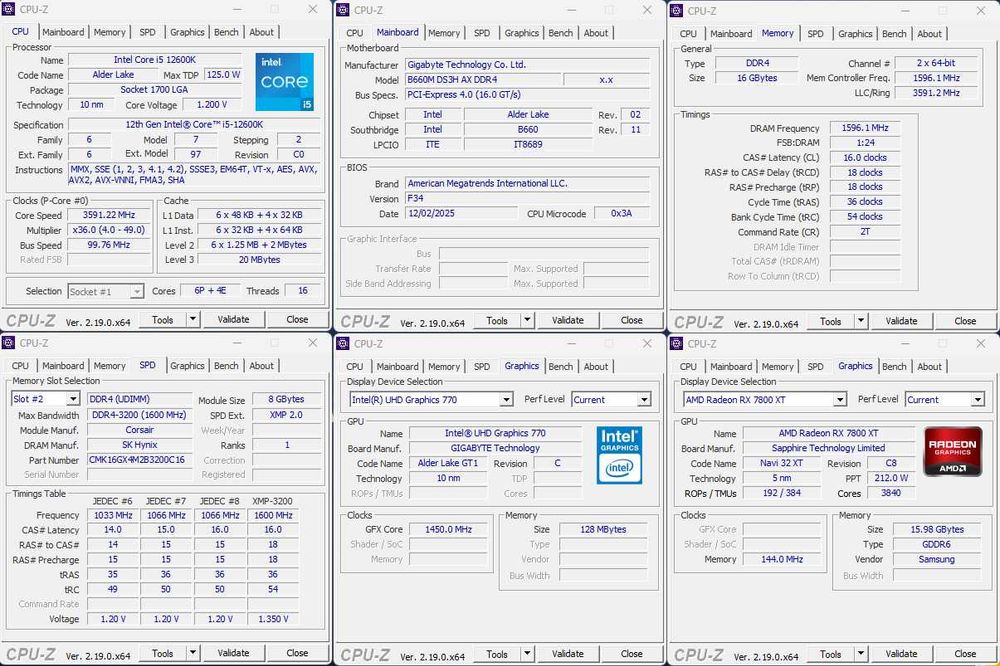Switch to Bench tab in the Memory window
Viewport: 1000px width, 666px height.
(894, 33)
